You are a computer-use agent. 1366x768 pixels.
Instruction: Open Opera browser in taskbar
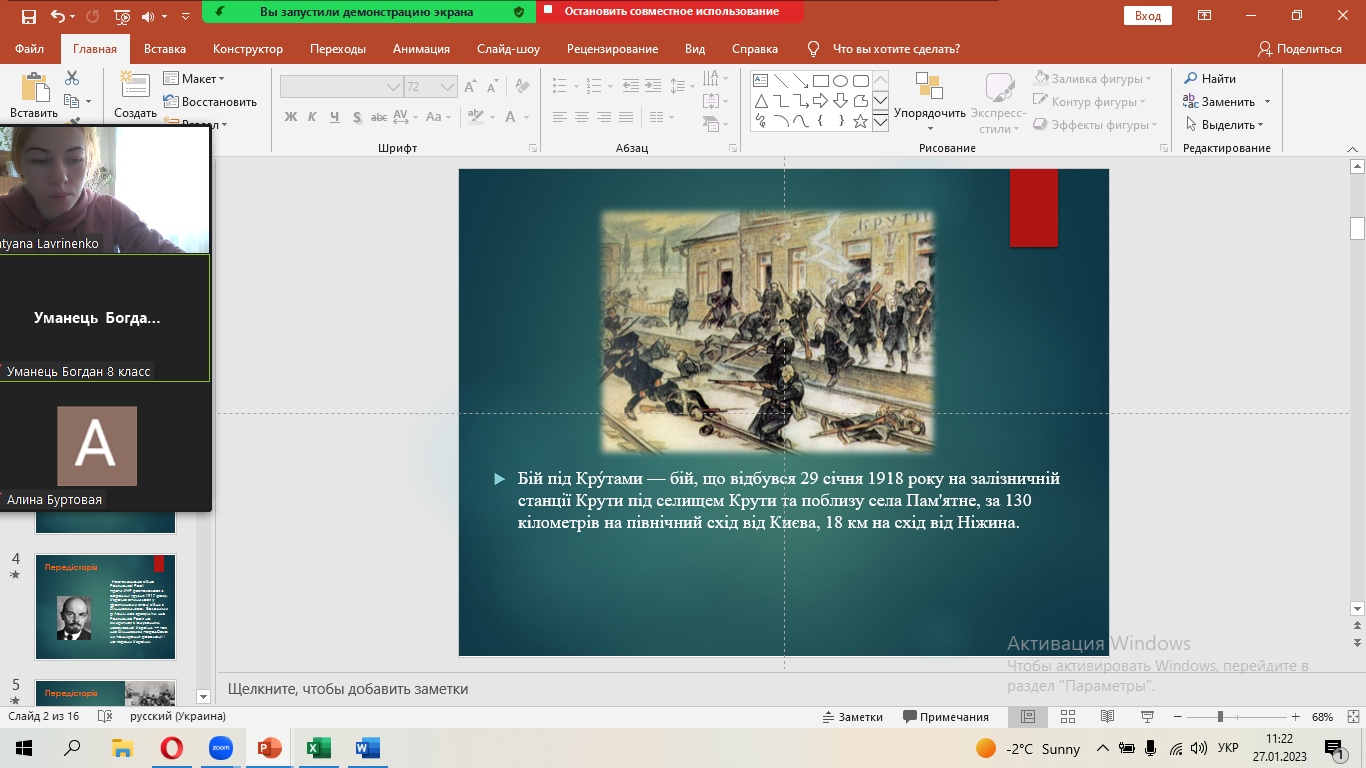coord(171,747)
